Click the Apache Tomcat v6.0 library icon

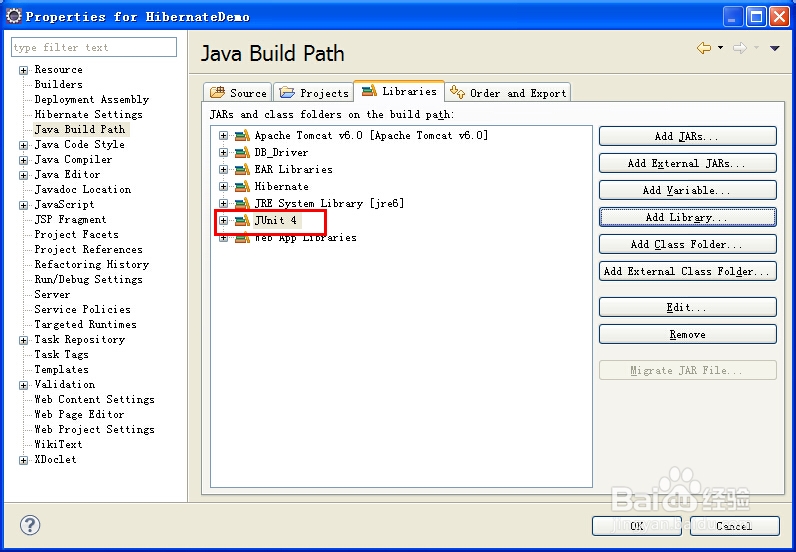242,135
